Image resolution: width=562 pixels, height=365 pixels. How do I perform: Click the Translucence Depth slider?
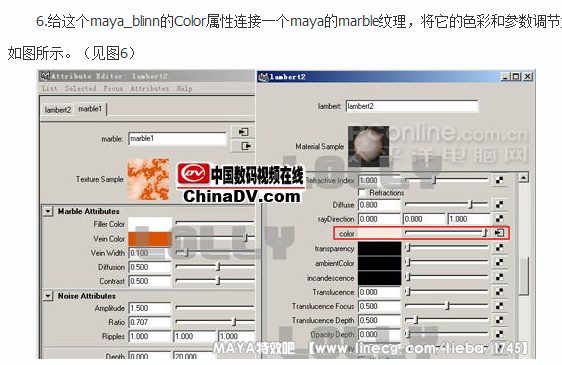coord(446,319)
